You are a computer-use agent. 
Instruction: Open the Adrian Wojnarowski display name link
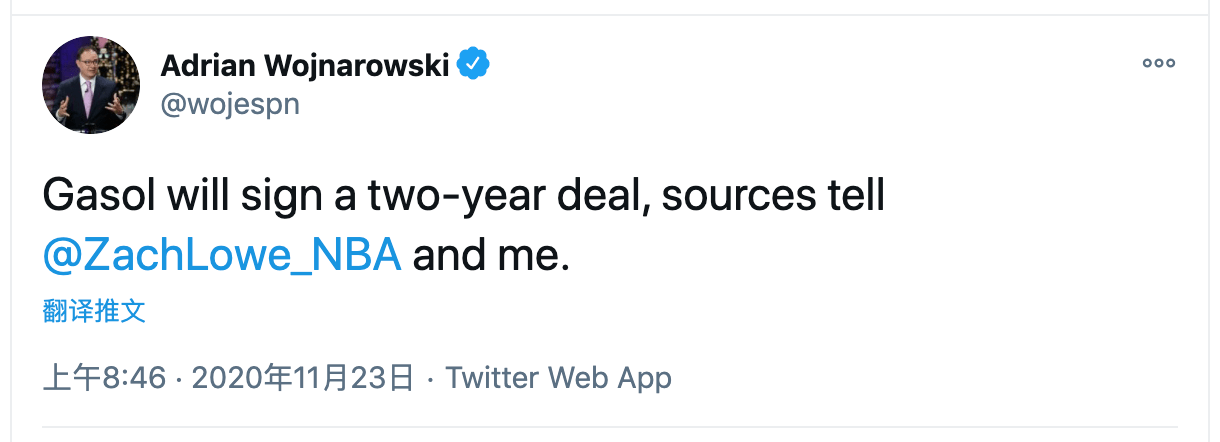[x=305, y=65]
